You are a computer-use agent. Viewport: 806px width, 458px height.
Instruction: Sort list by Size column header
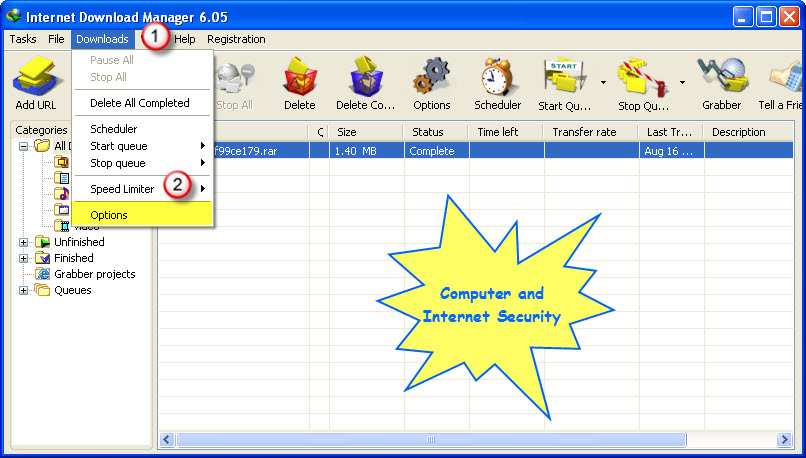pyautogui.click(x=367, y=132)
